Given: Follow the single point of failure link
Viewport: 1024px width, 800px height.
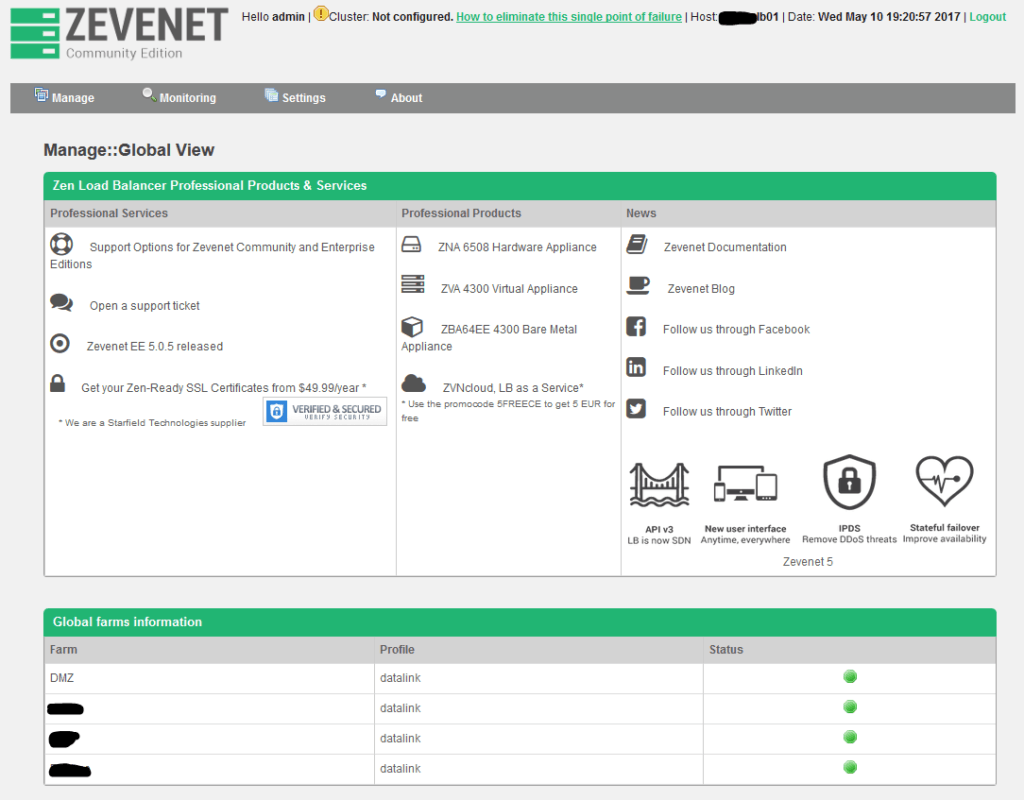Looking at the screenshot, I should [x=569, y=17].
